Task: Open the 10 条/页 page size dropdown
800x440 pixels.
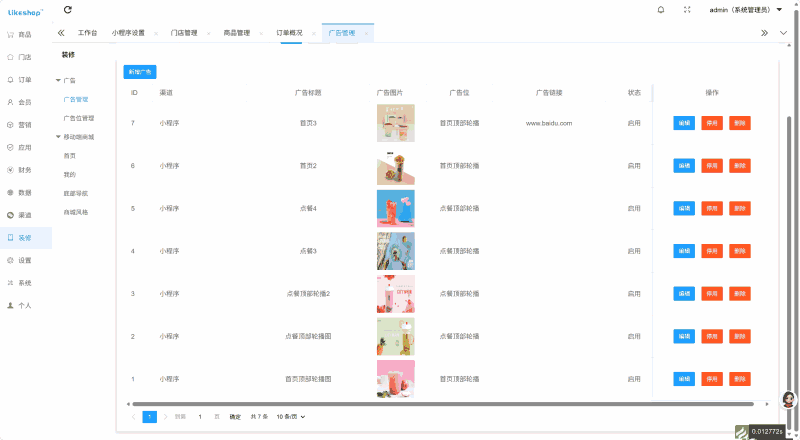Action: [x=291, y=417]
